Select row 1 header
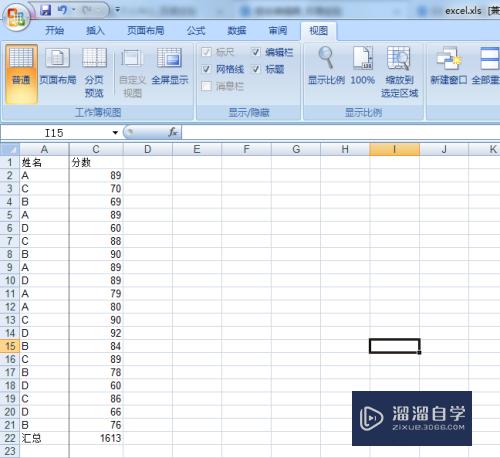Viewport: 500px width, 458px height. [10, 162]
